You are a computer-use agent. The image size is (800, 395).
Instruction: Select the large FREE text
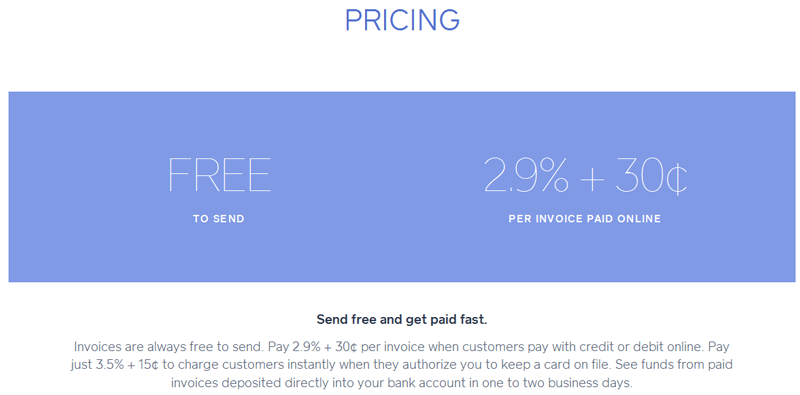(219, 175)
